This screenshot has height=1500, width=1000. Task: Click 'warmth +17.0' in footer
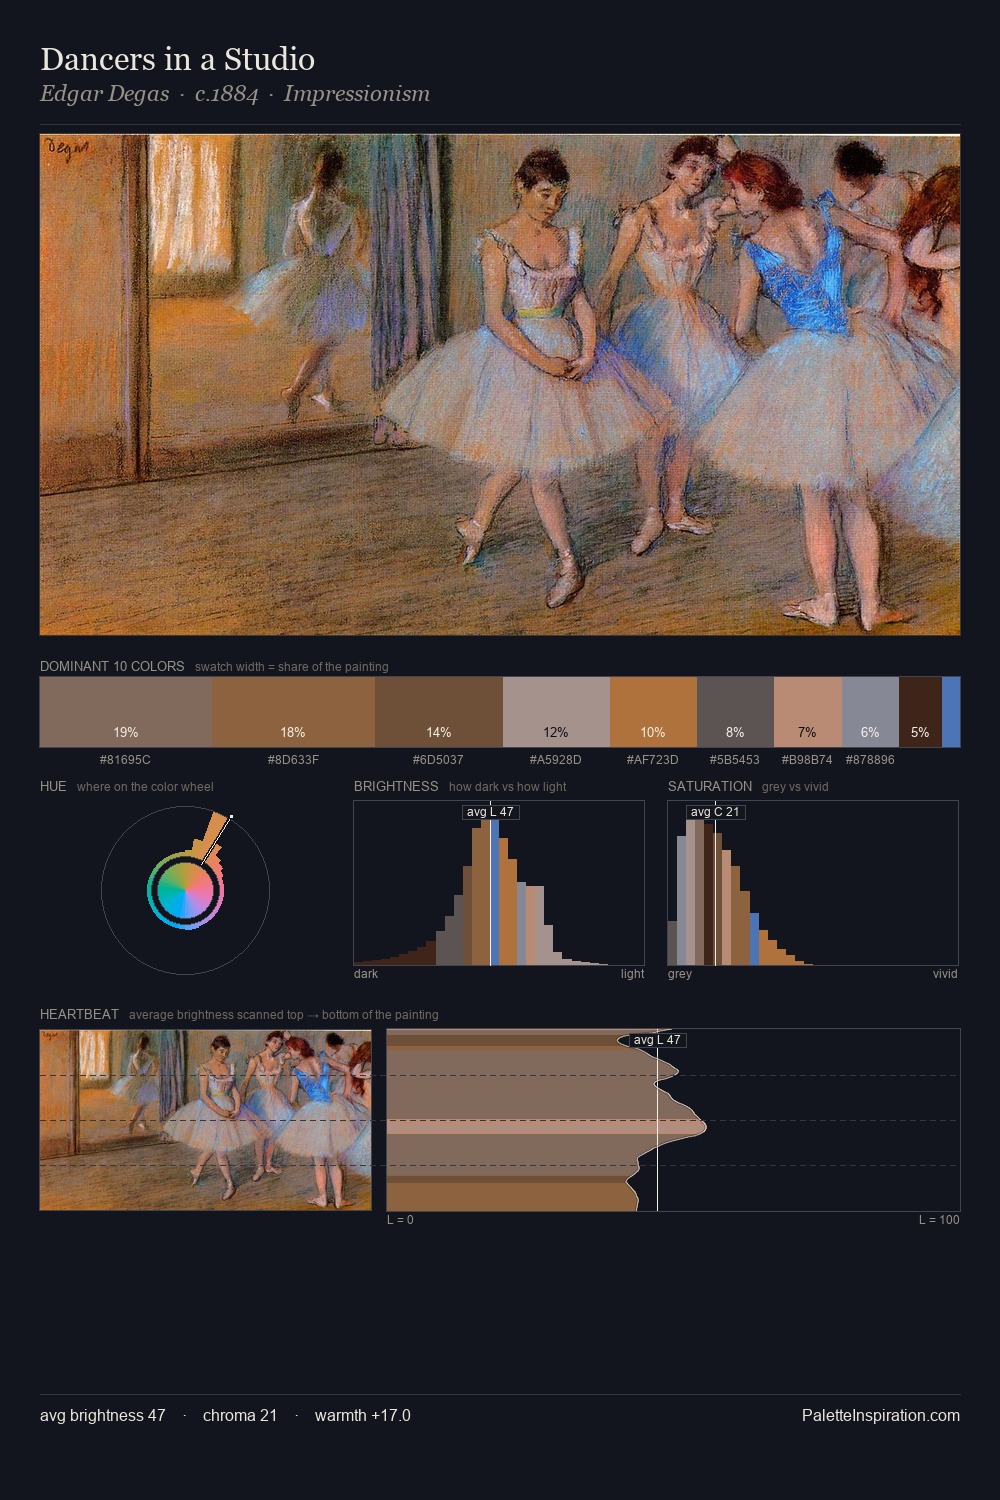tap(363, 1415)
